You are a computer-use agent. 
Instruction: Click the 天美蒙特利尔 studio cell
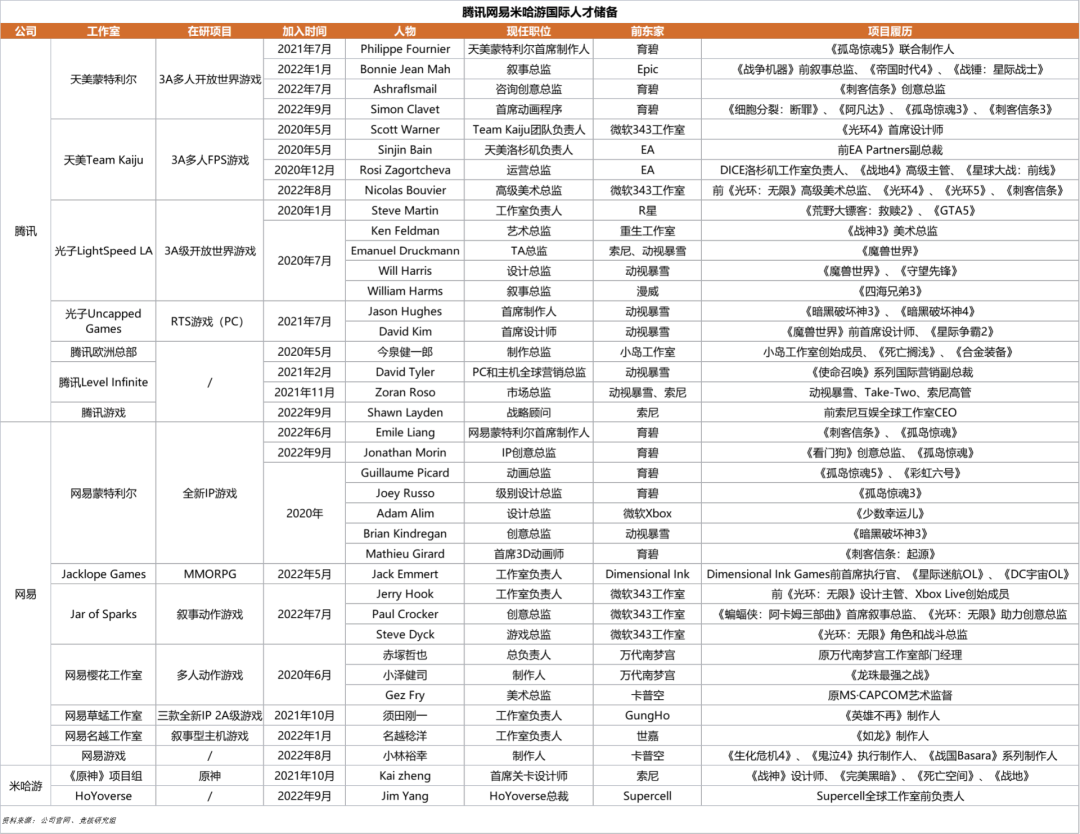pos(103,79)
